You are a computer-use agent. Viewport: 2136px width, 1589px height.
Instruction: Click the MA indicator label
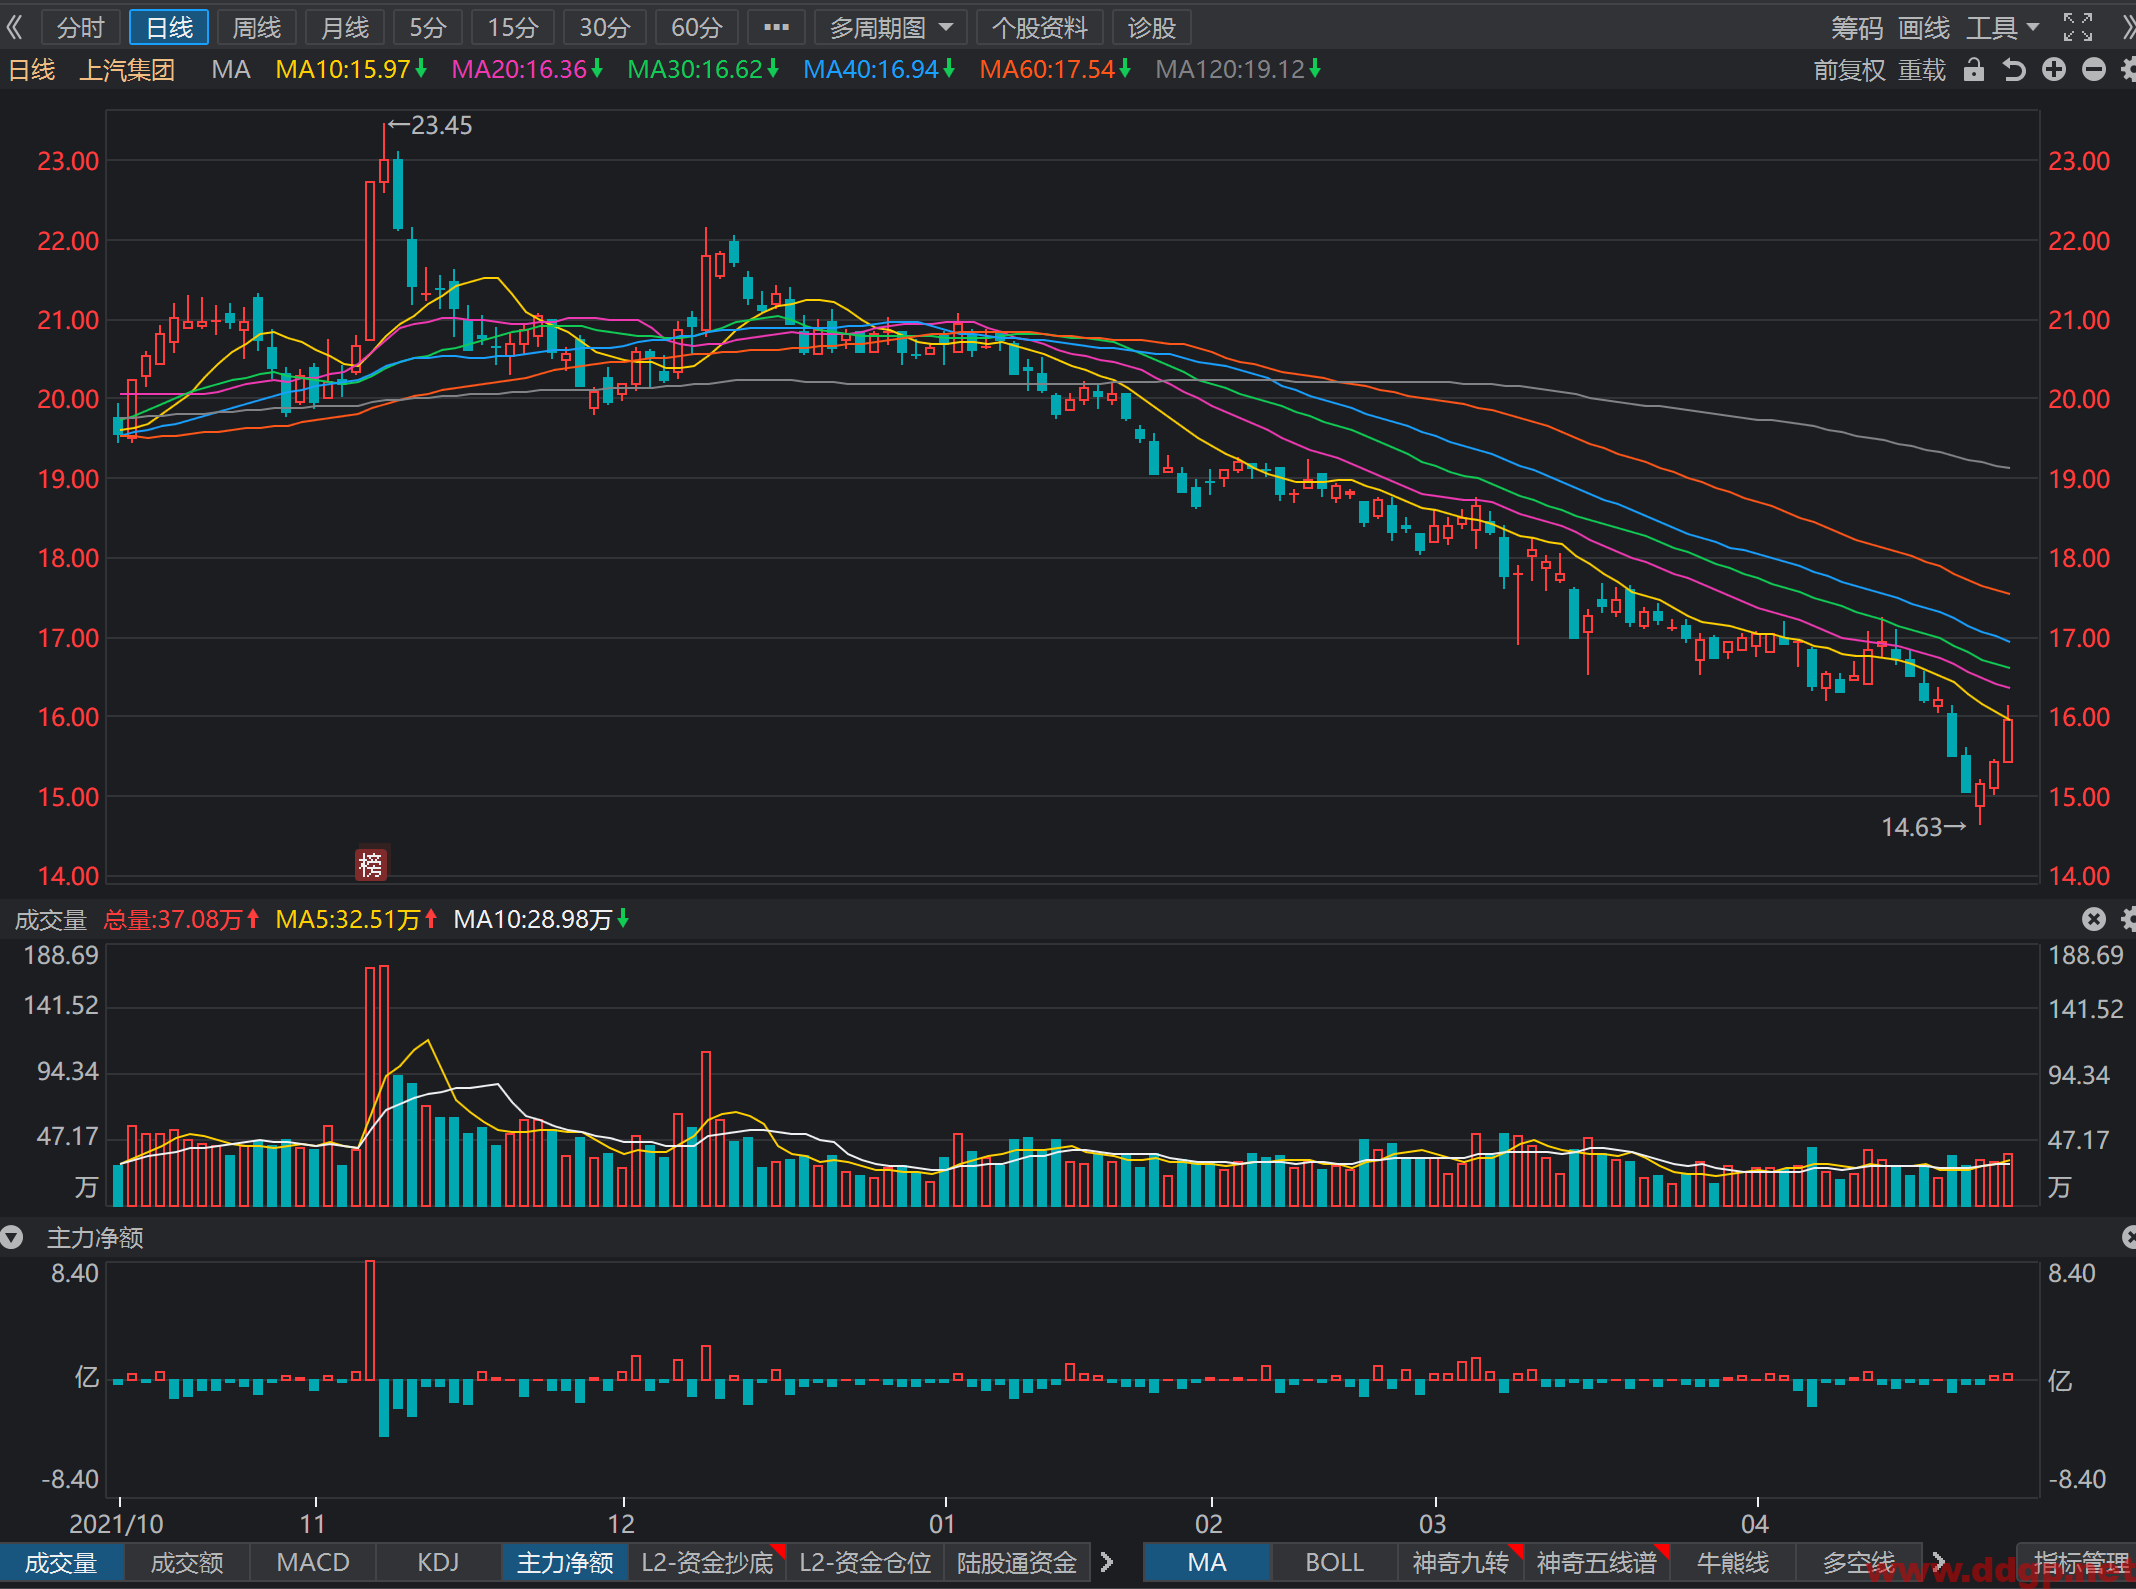coord(231,69)
